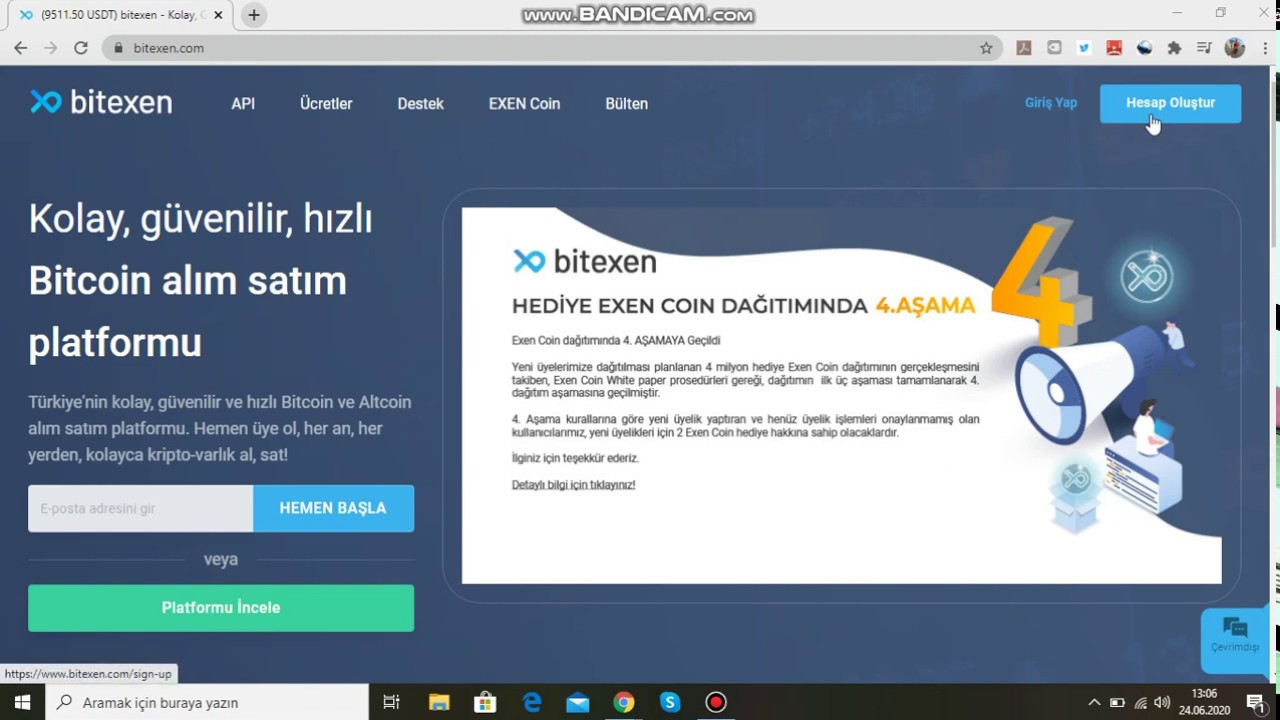Click the bitexen.com address bar
This screenshot has width=1280, height=720.
click(551, 47)
